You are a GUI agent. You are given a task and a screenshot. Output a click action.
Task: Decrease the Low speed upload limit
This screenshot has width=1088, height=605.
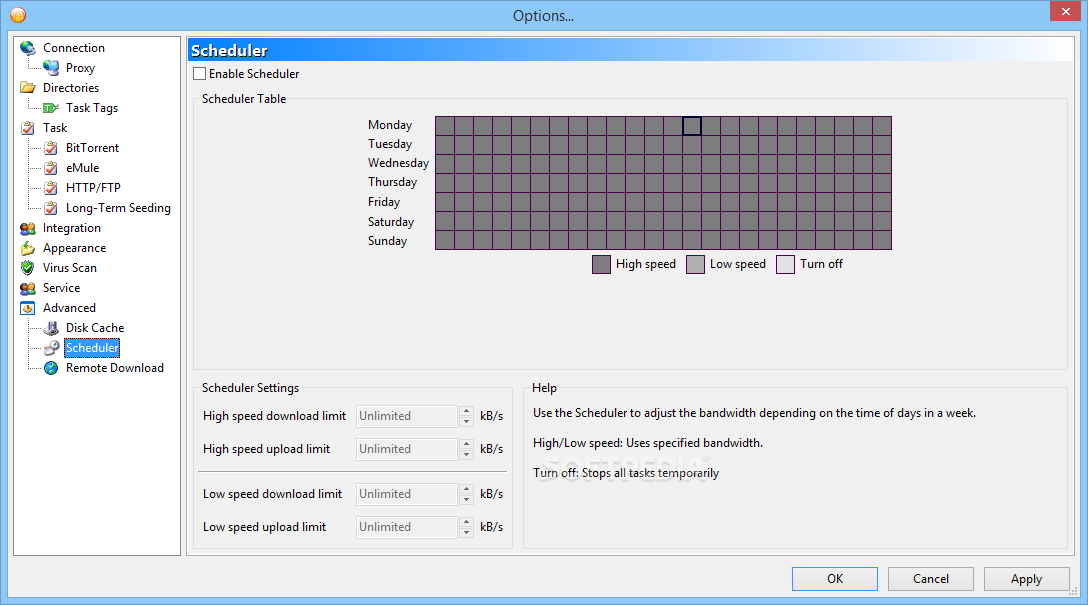466,532
